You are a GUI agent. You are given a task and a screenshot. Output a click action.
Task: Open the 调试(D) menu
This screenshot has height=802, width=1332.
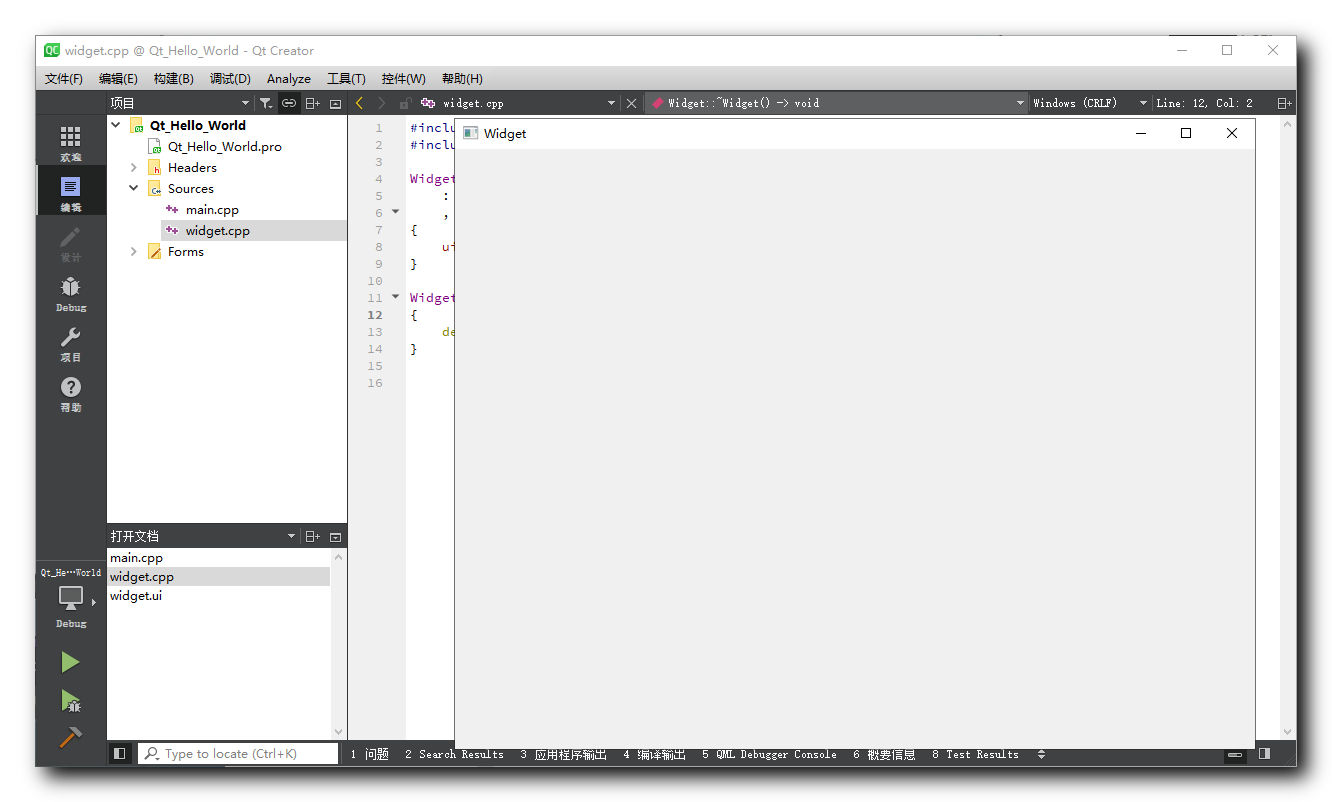click(x=230, y=78)
